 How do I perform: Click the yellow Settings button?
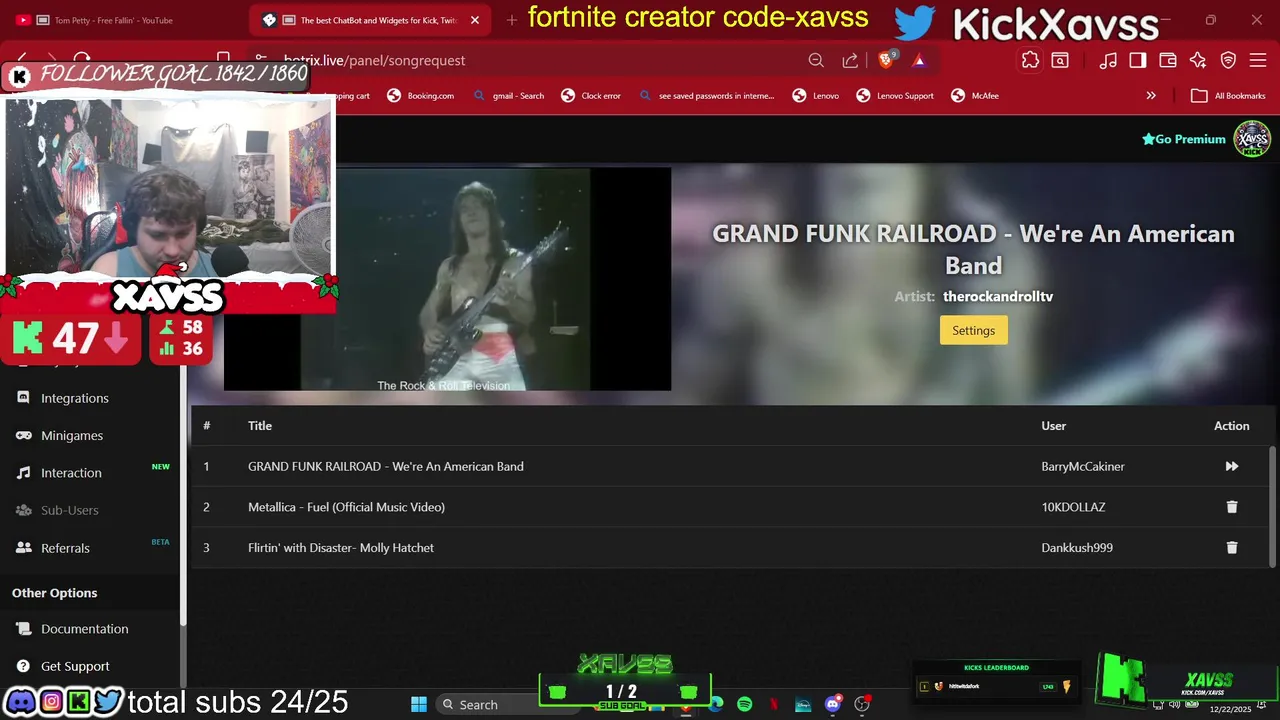[x=973, y=330]
